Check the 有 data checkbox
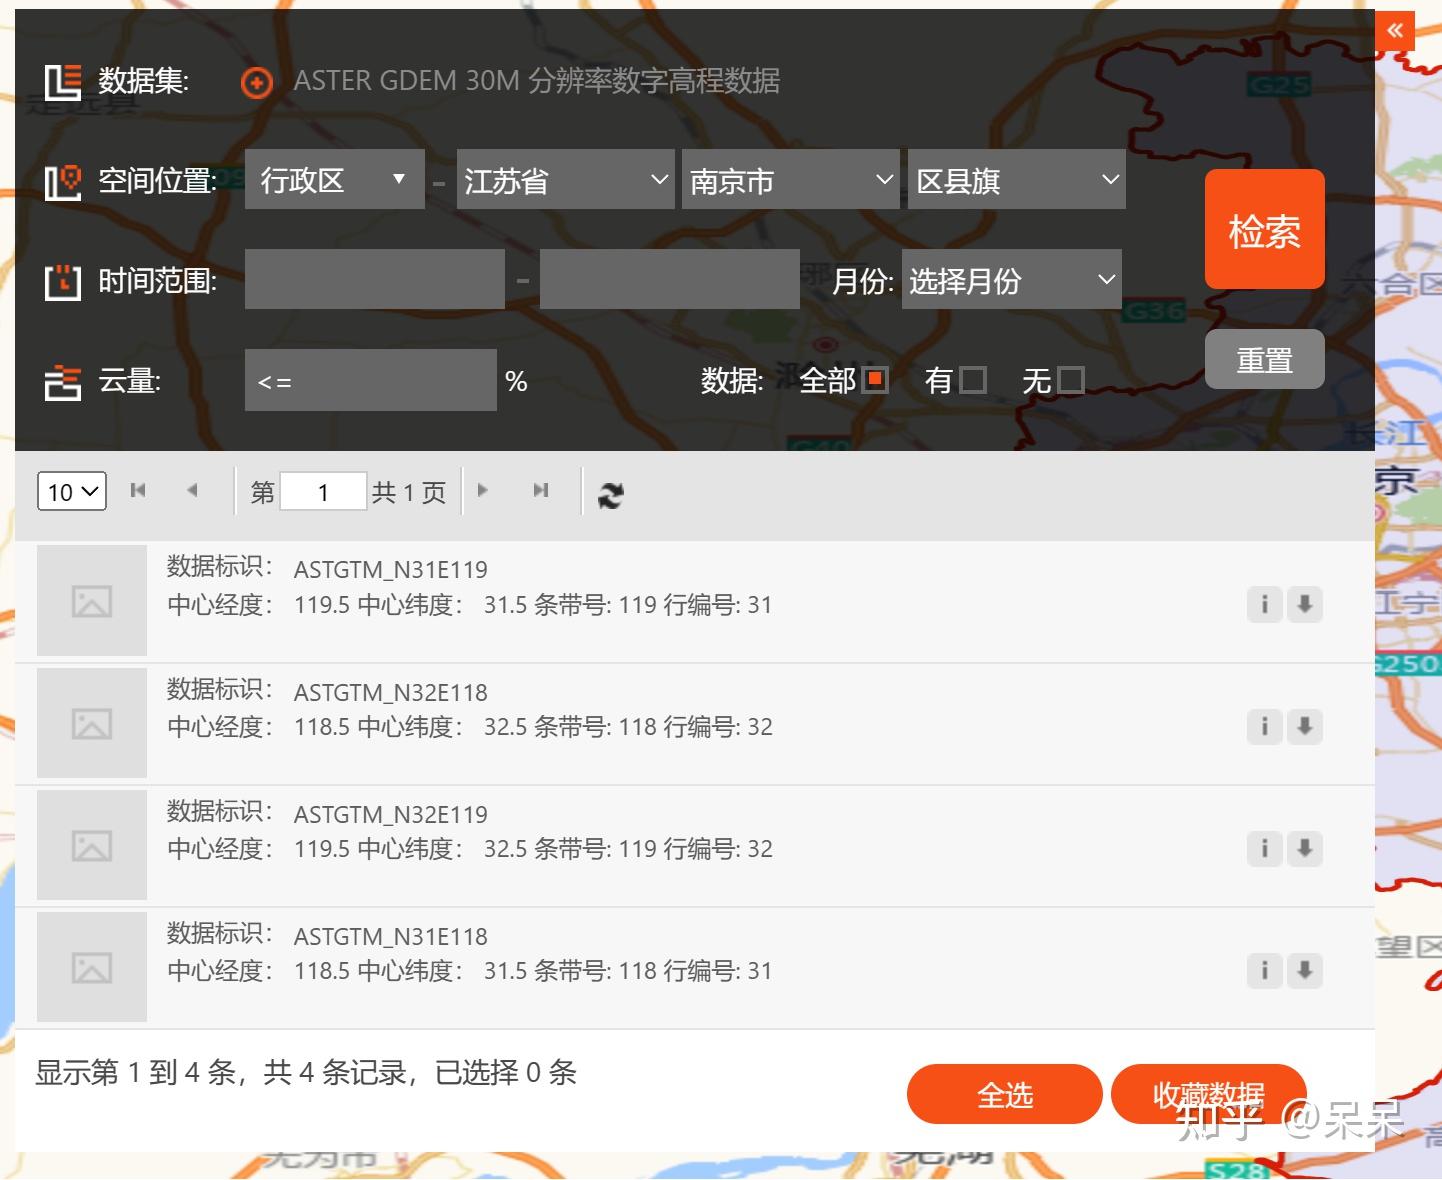This screenshot has width=1442, height=1180. (974, 380)
